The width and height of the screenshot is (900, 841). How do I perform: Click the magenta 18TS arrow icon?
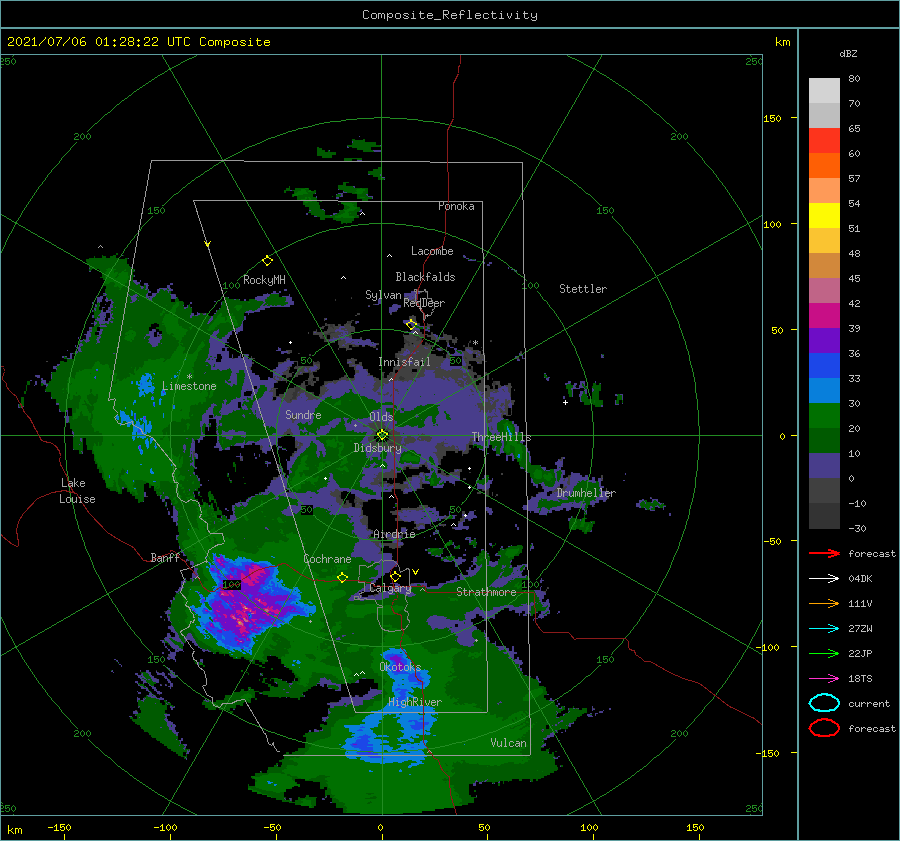tap(824, 679)
